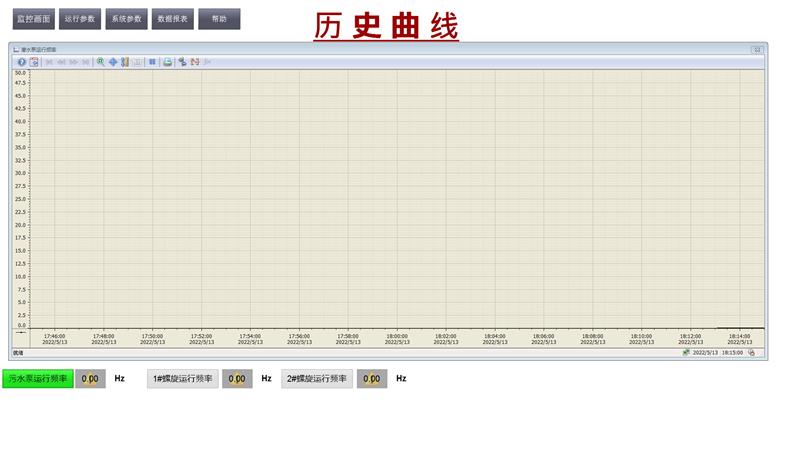Screen dimensions: 806x453
Task: Open the configuration dialog icon in toolbar
Action: (34, 62)
